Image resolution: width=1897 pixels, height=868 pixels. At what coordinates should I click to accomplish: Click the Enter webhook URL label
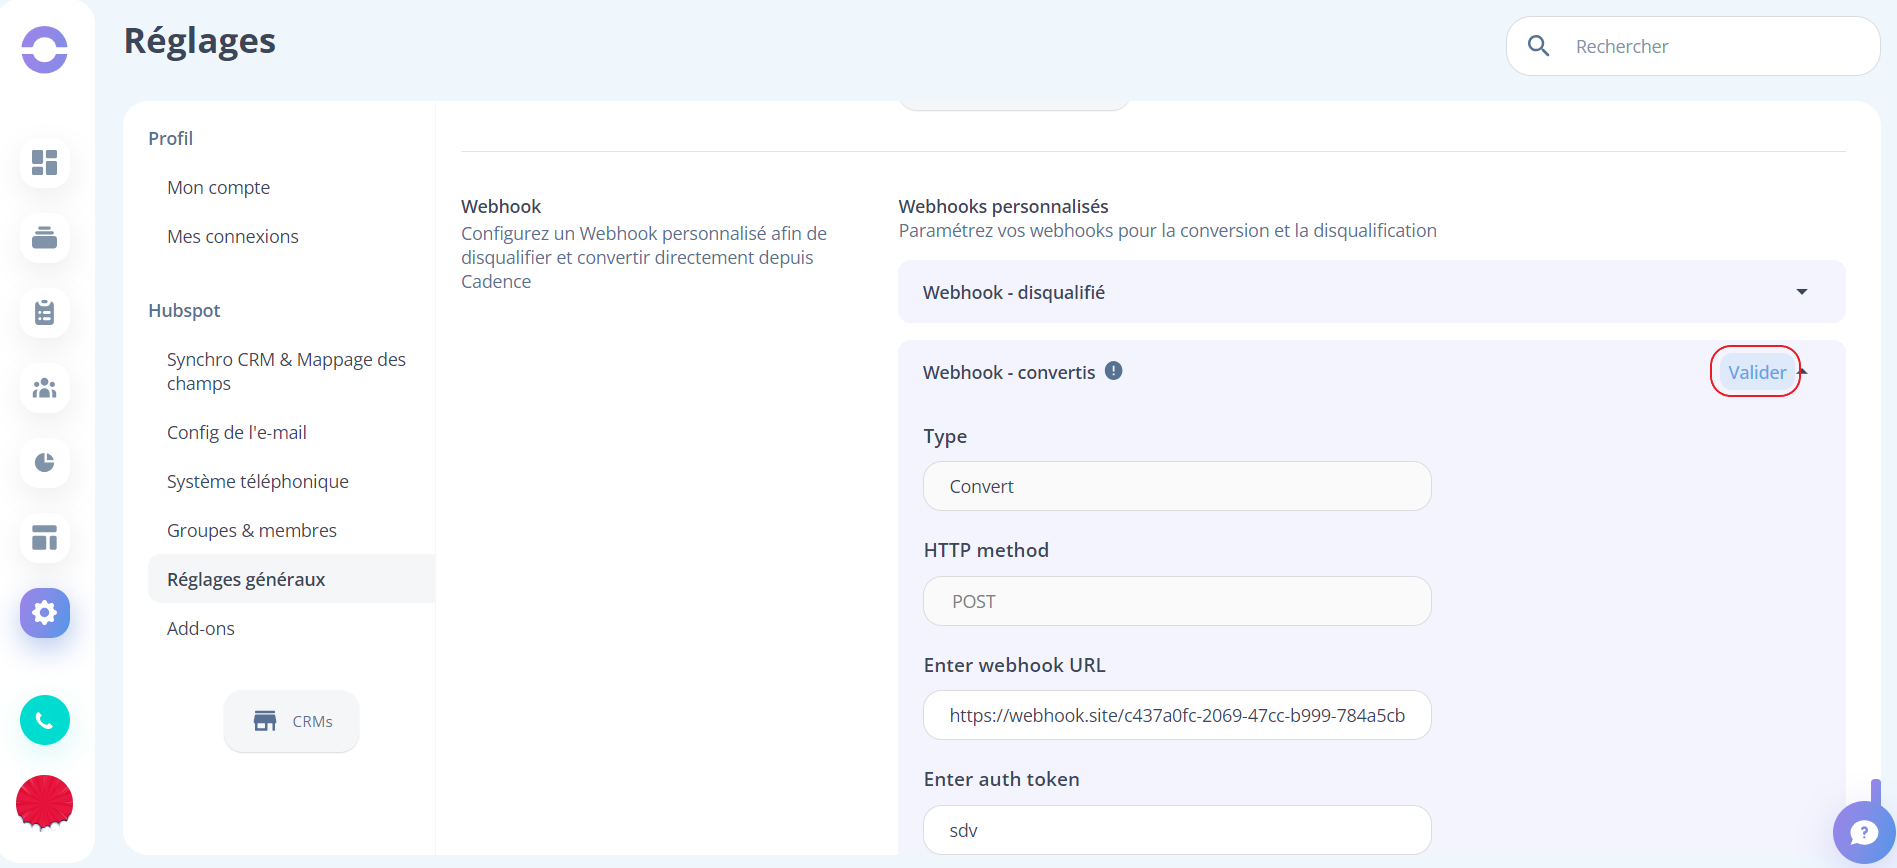pyautogui.click(x=1014, y=665)
